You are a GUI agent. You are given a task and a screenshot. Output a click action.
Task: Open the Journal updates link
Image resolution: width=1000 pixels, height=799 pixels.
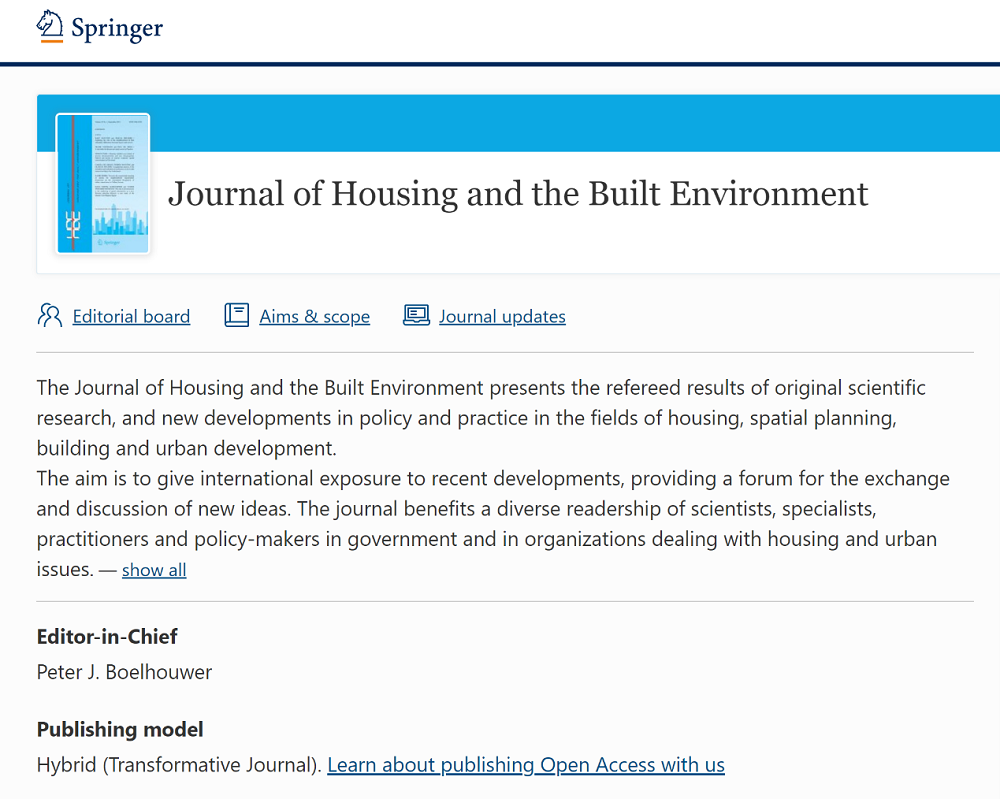click(502, 317)
